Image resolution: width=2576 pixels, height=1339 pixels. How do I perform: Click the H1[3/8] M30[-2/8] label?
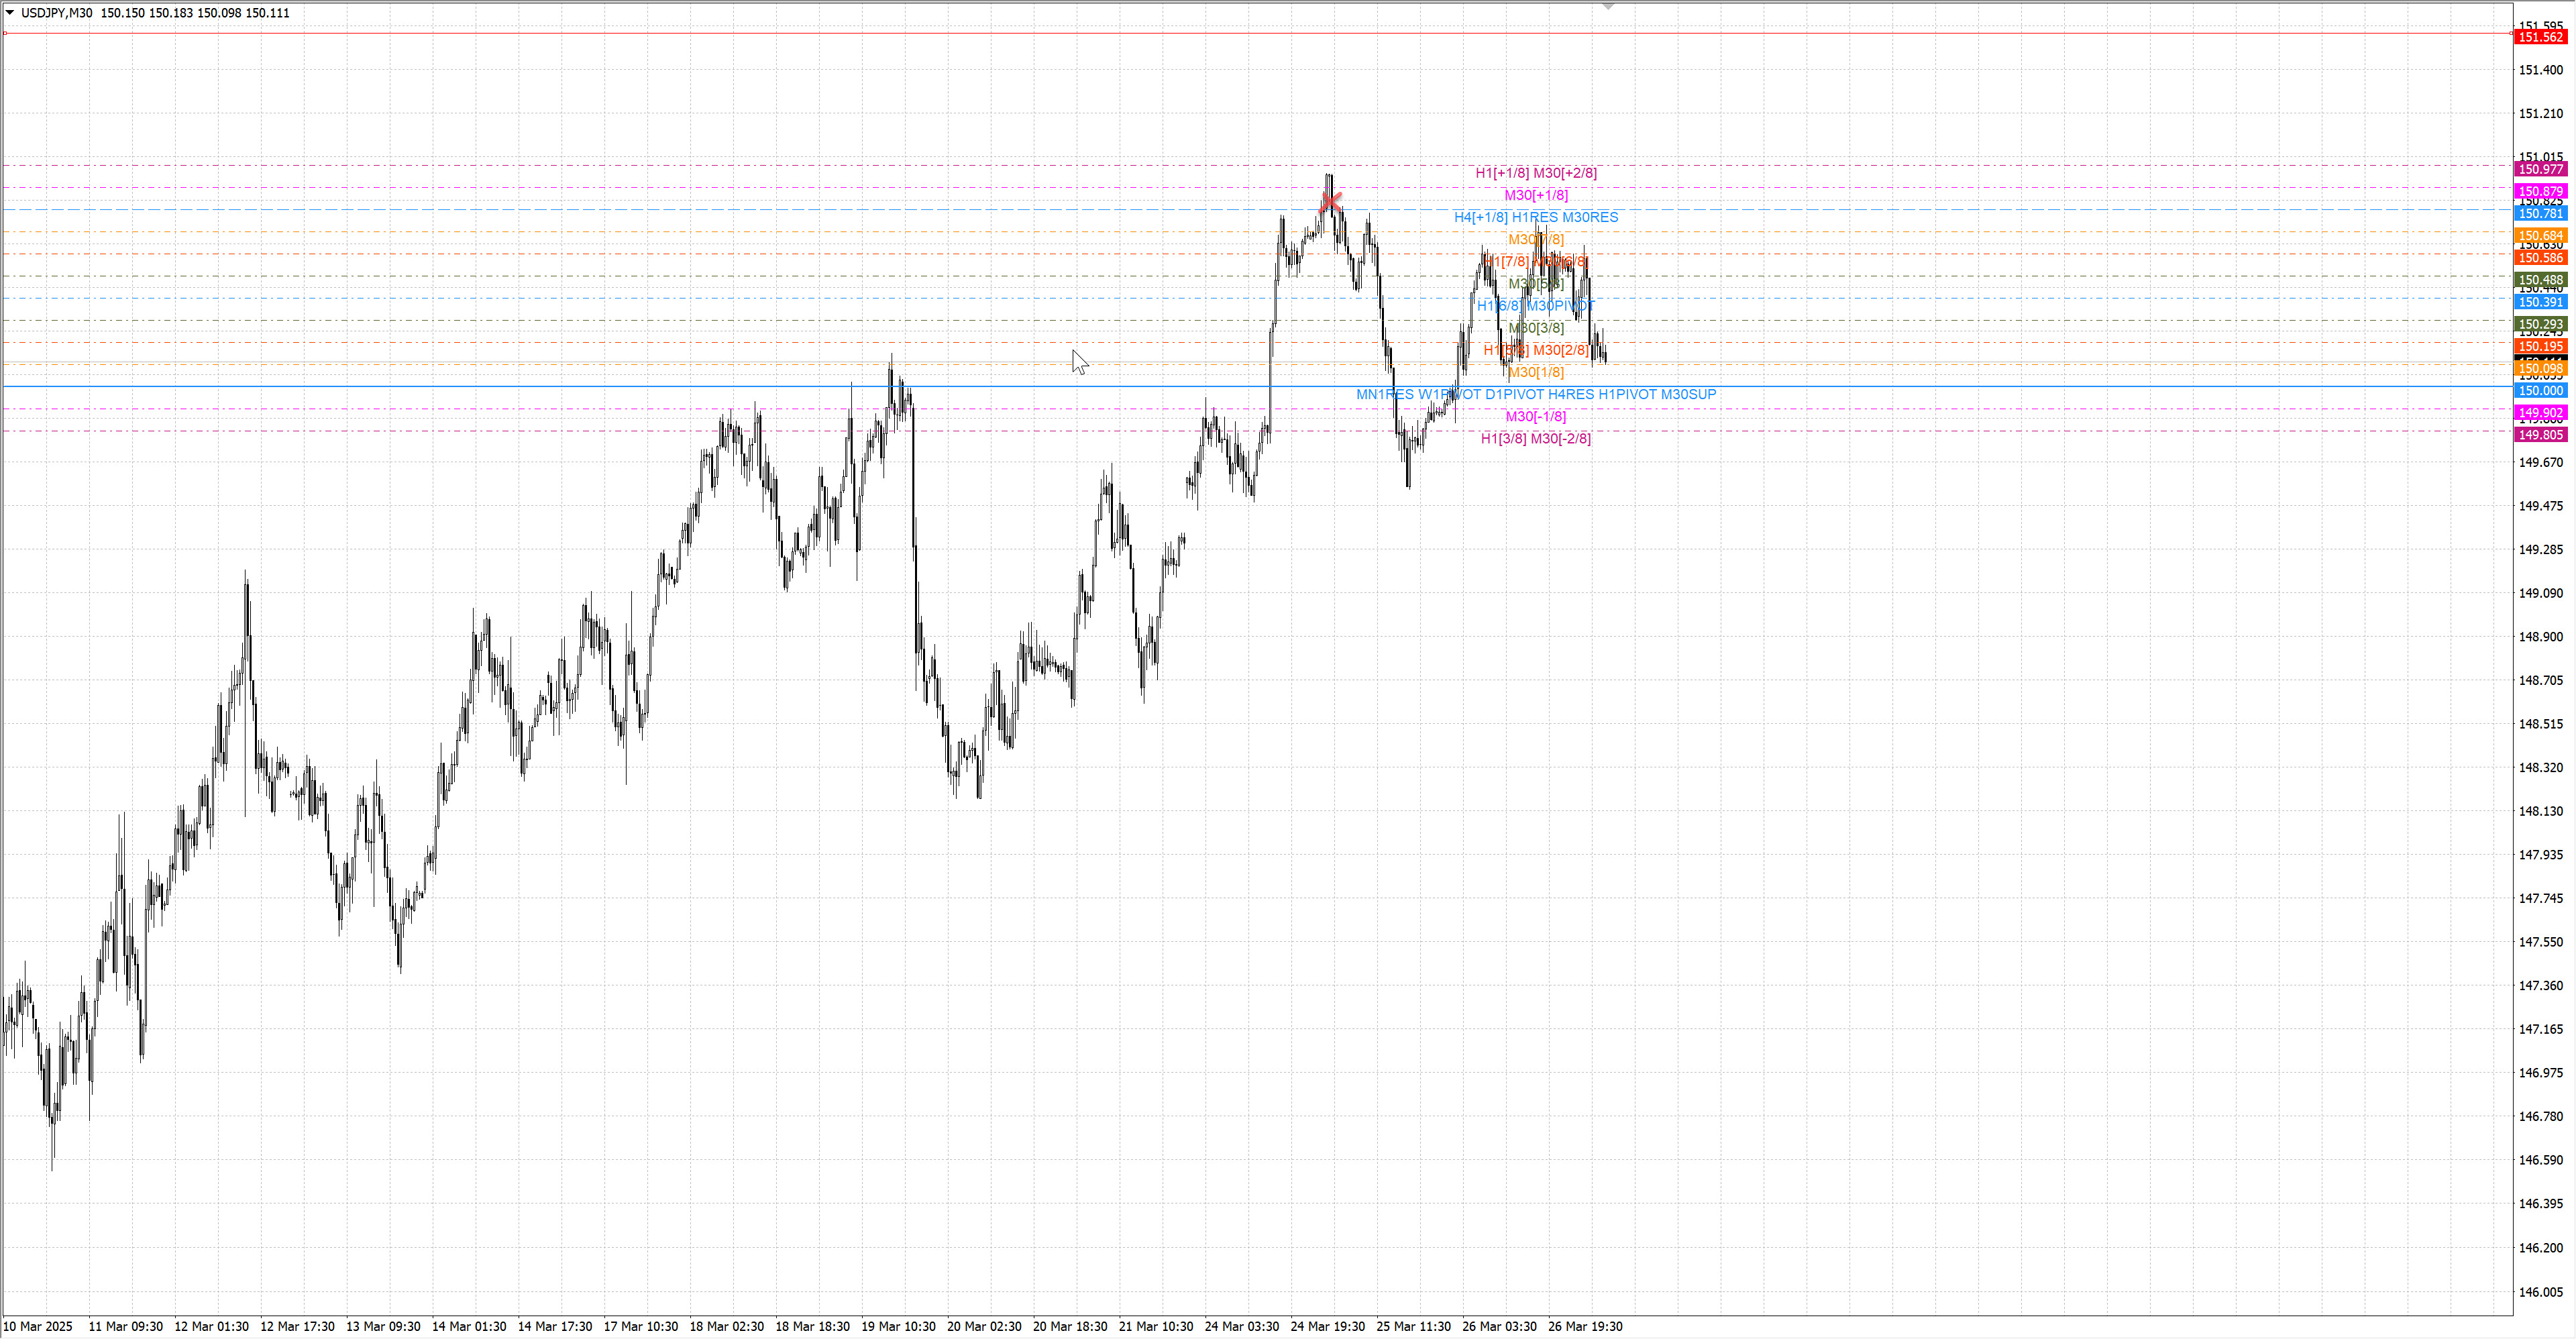(x=1535, y=438)
